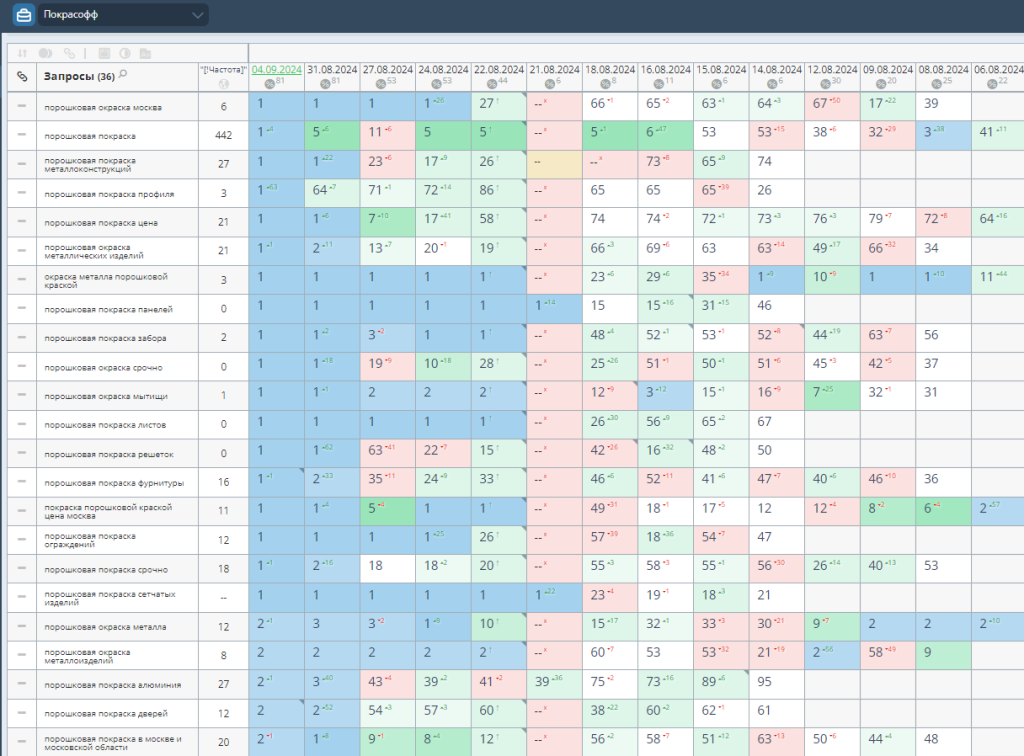Expand the row порошковая окраска москва
The height and width of the screenshot is (756, 1024).
click(x=22, y=106)
